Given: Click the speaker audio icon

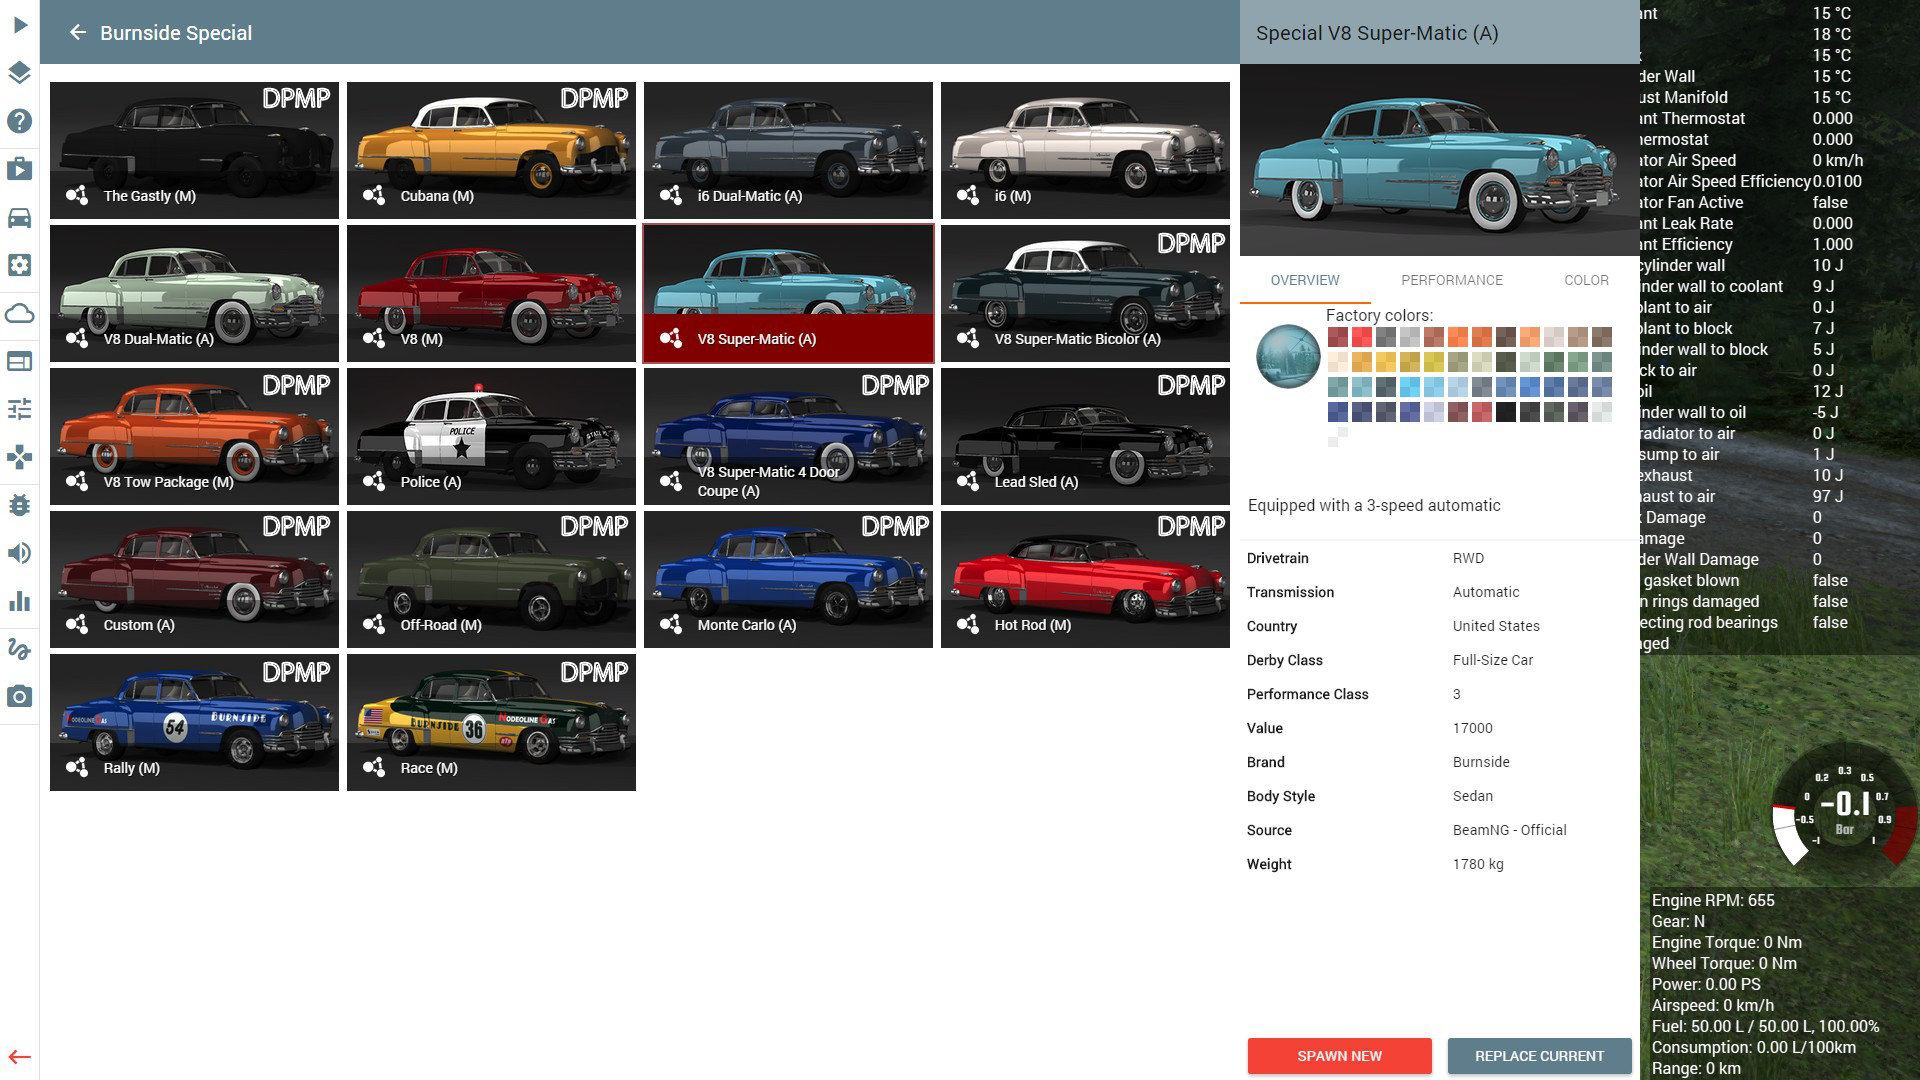Looking at the screenshot, I should click(20, 553).
